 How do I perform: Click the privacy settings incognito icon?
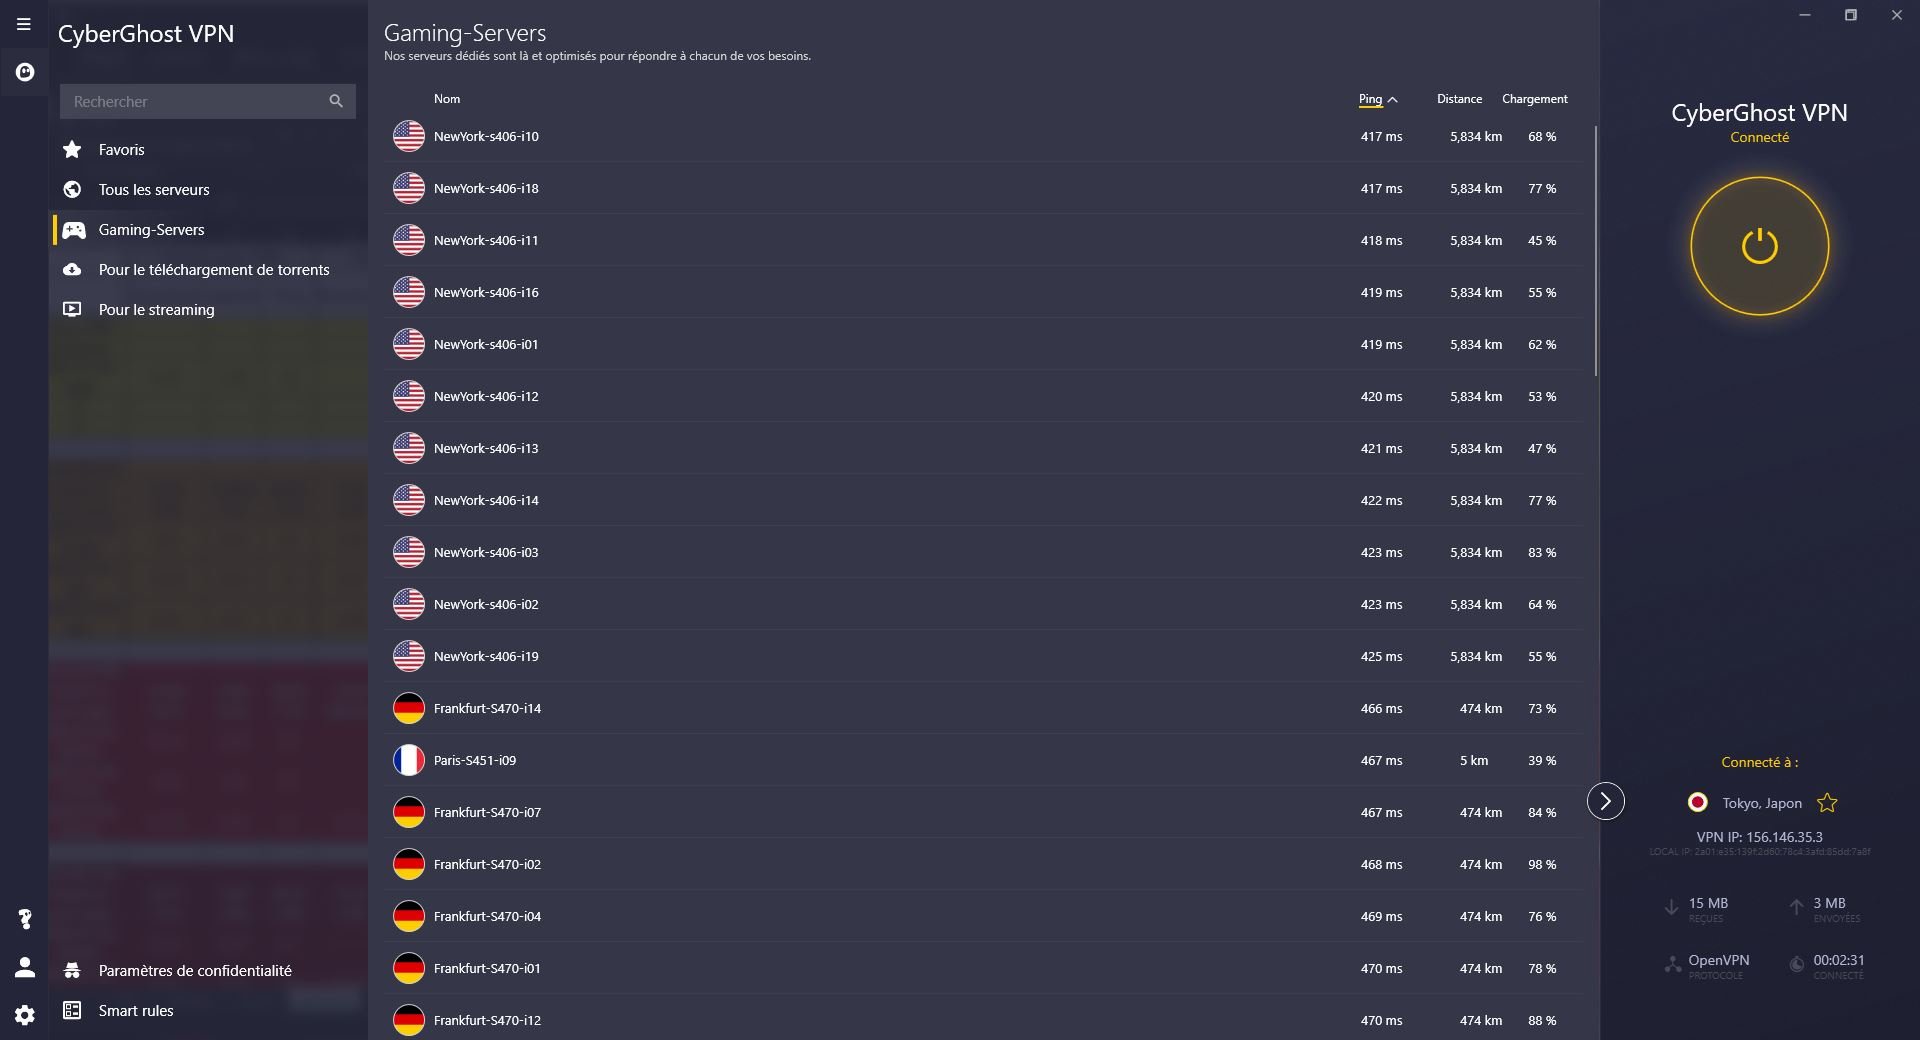click(x=72, y=970)
